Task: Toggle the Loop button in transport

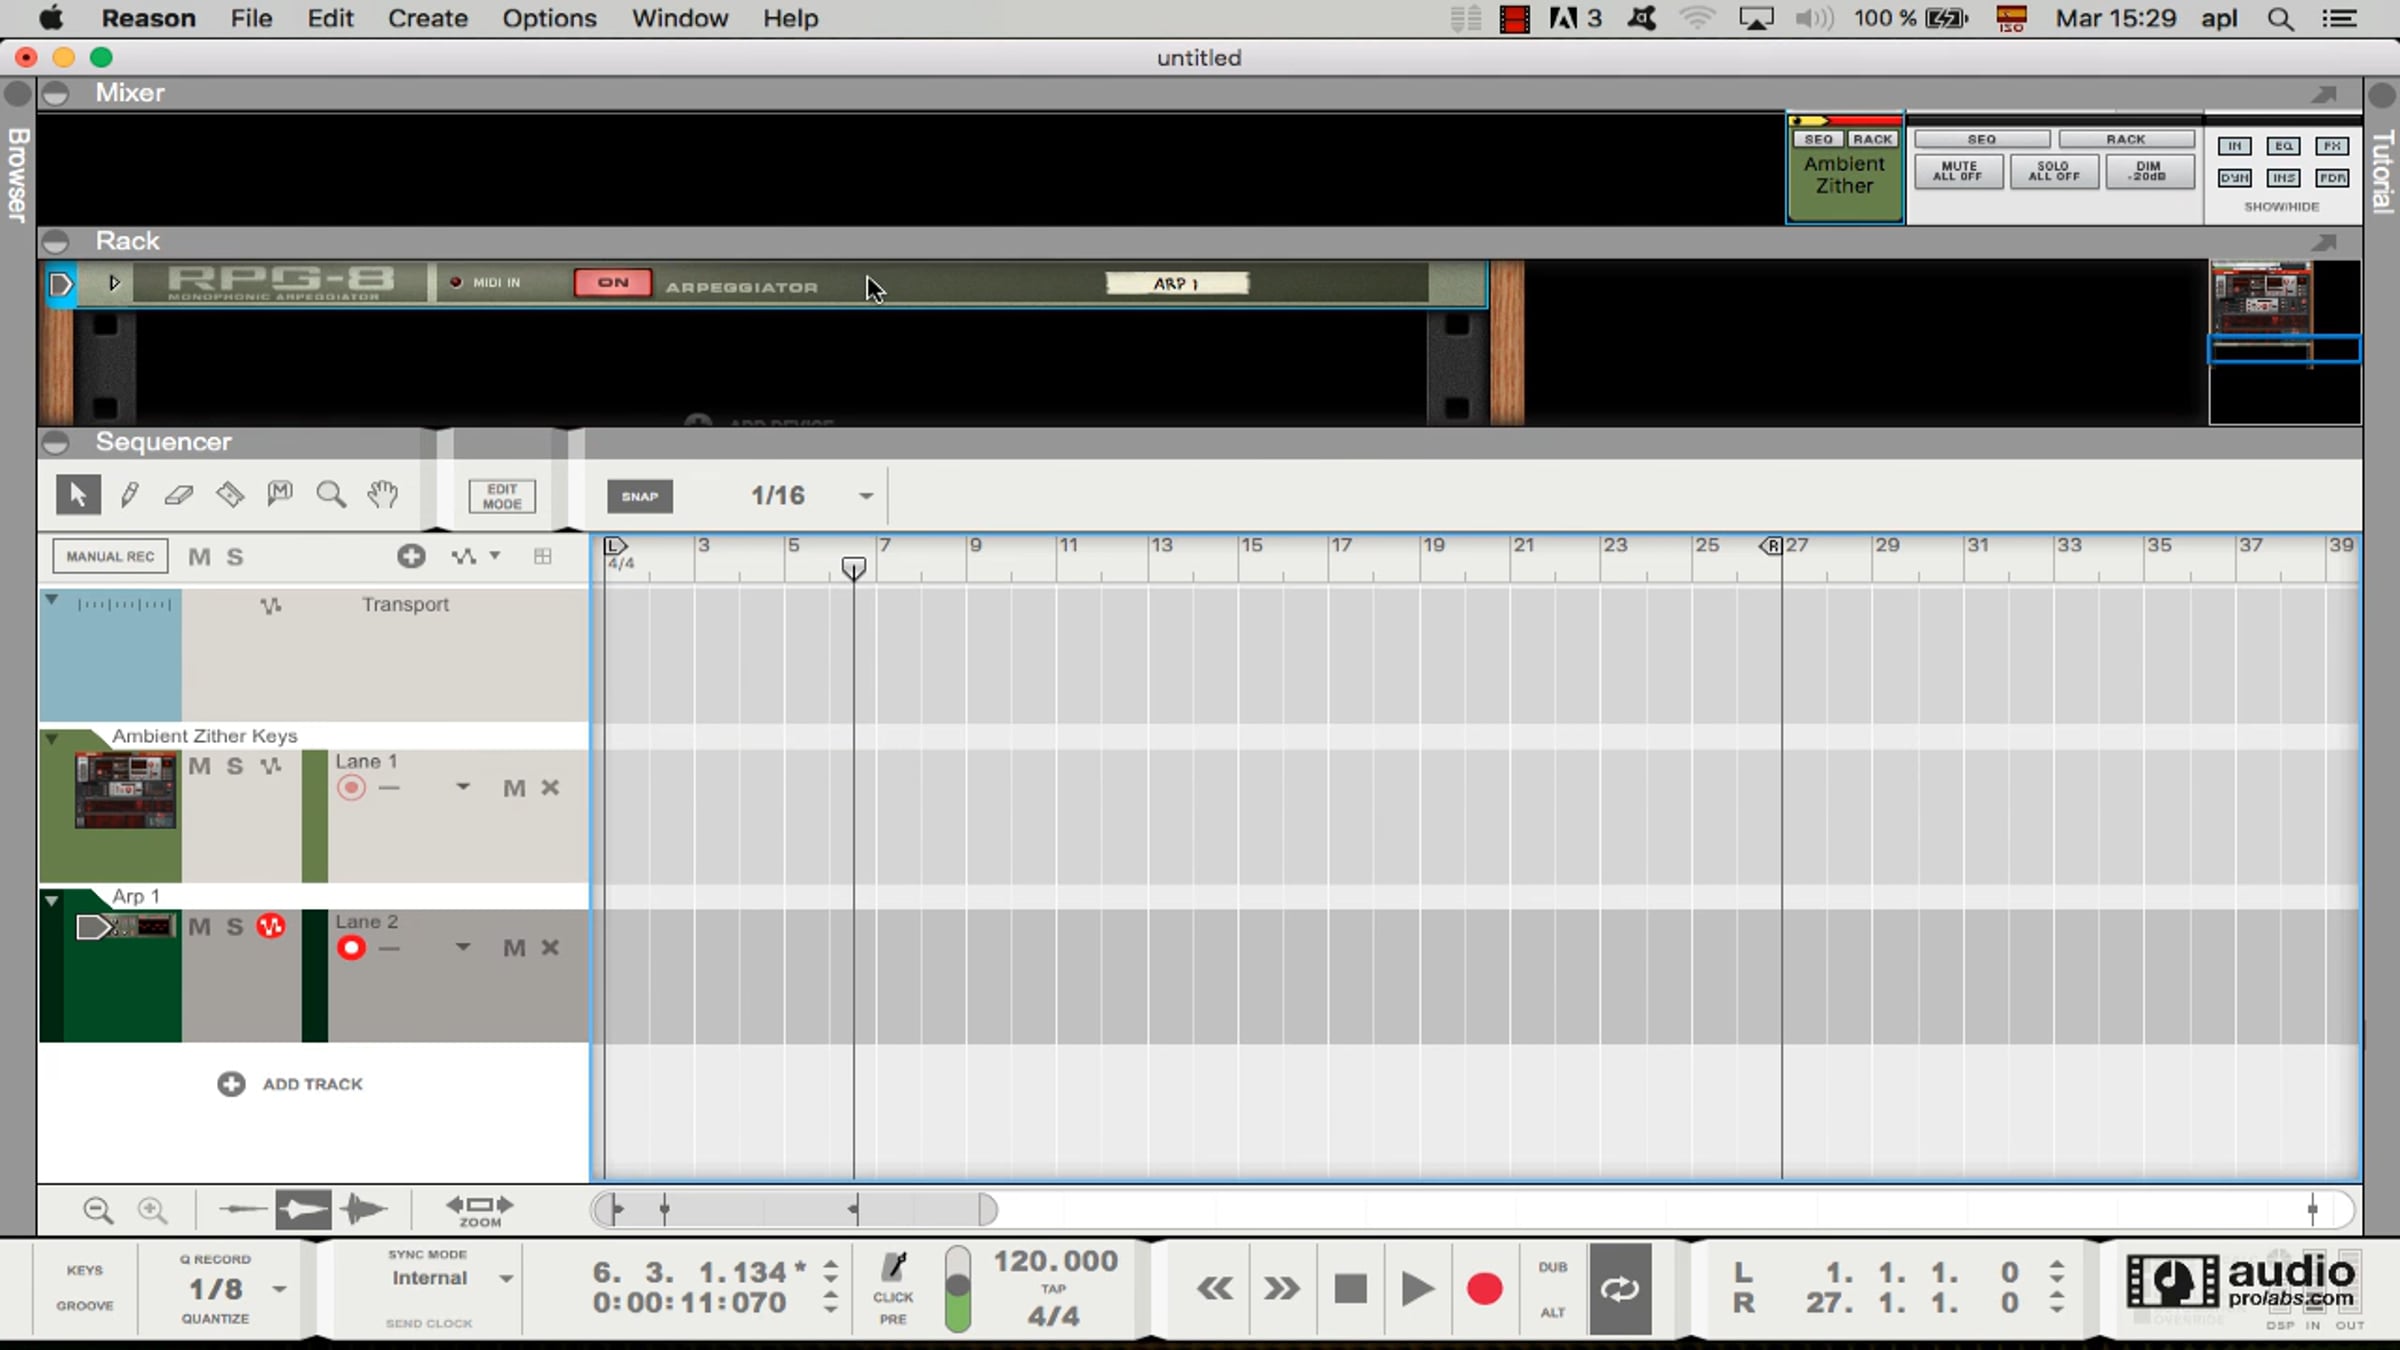Action: tap(1619, 1289)
